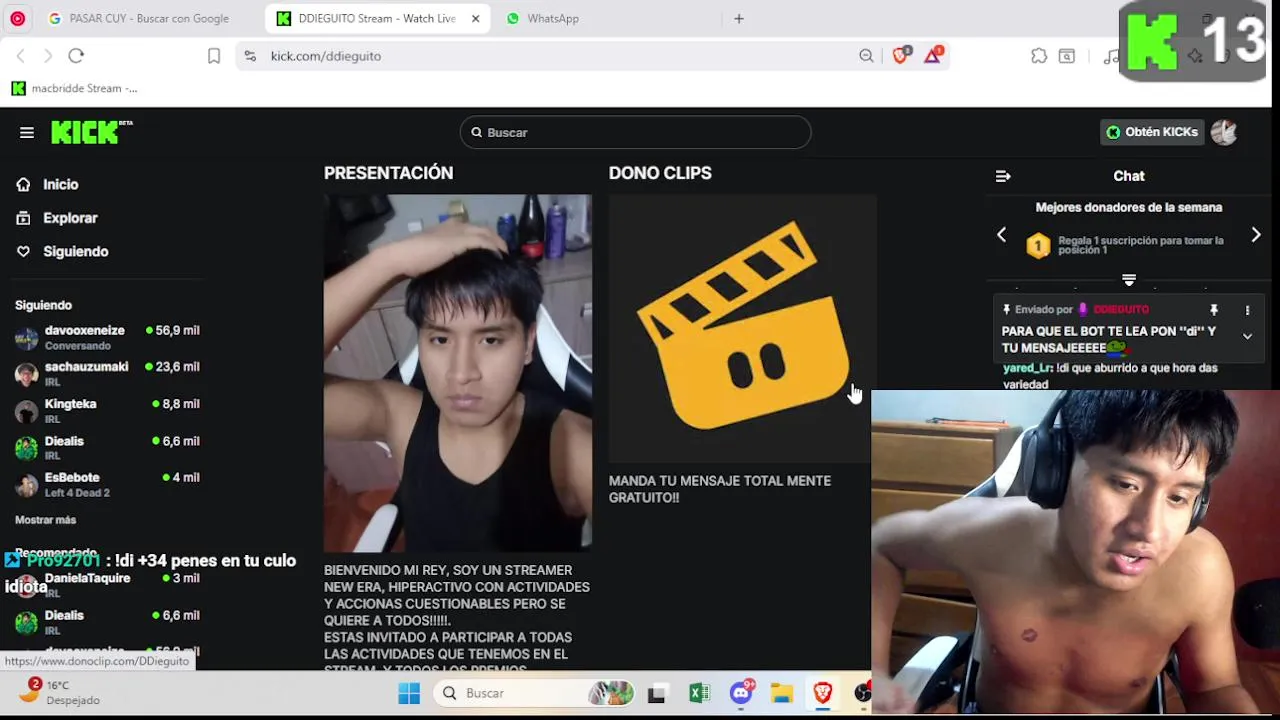Unpin the pinned chat message
Image resolution: width=1280 pixels, height=720 pixels.
click(x=1214, y=310)
